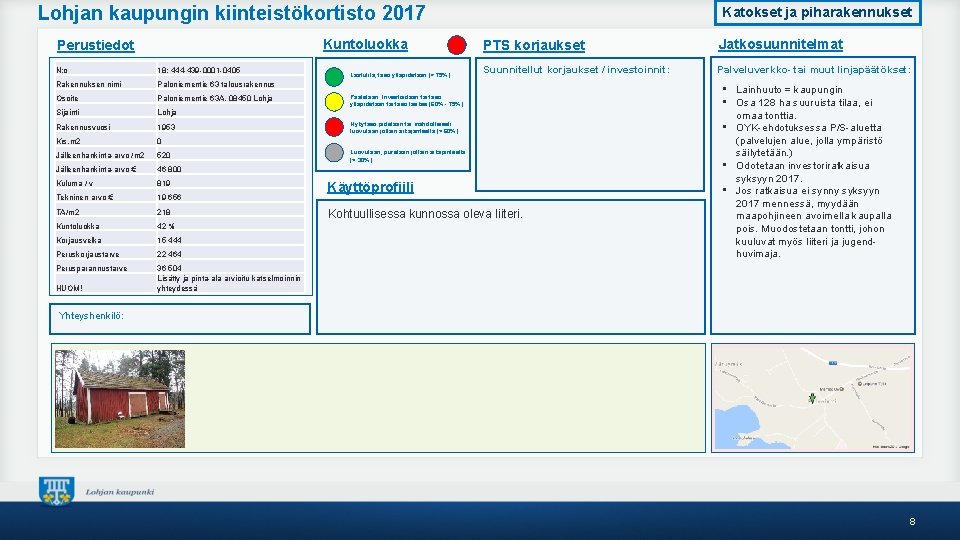
Task: Select the Tekninen arvo € row label
Action: [x=84, y=197]
